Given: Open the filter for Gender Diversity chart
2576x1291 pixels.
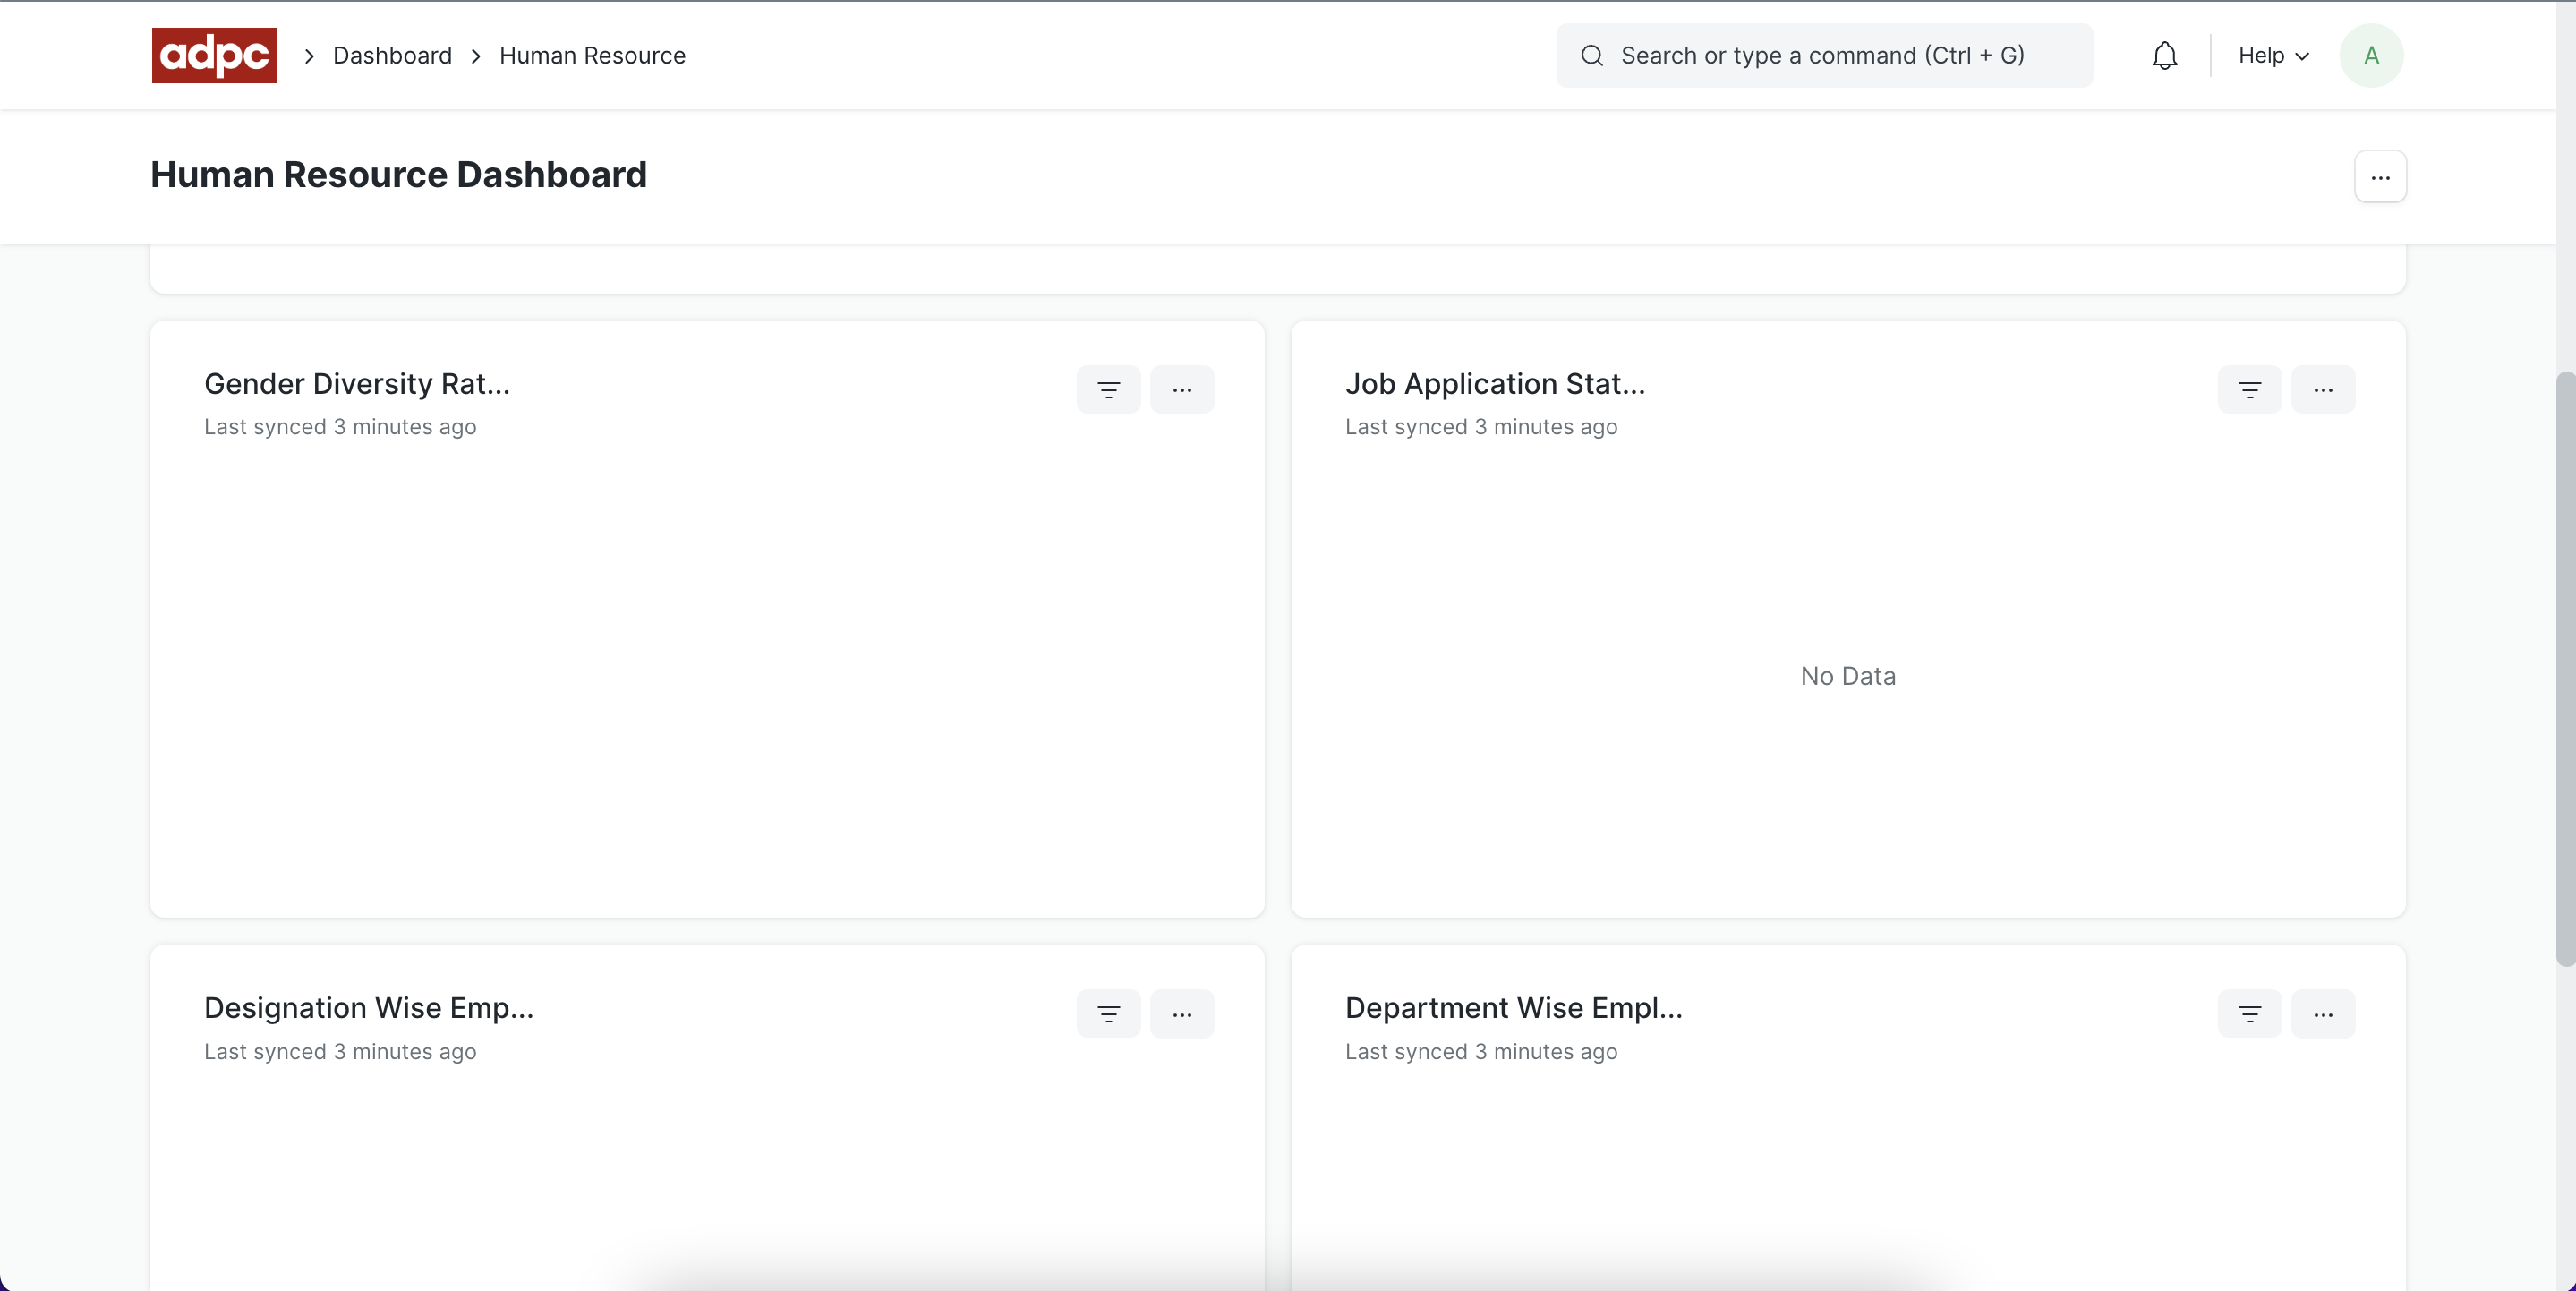Looking at the screenshot, I should pyautogui.click(x=1108, y=389).
